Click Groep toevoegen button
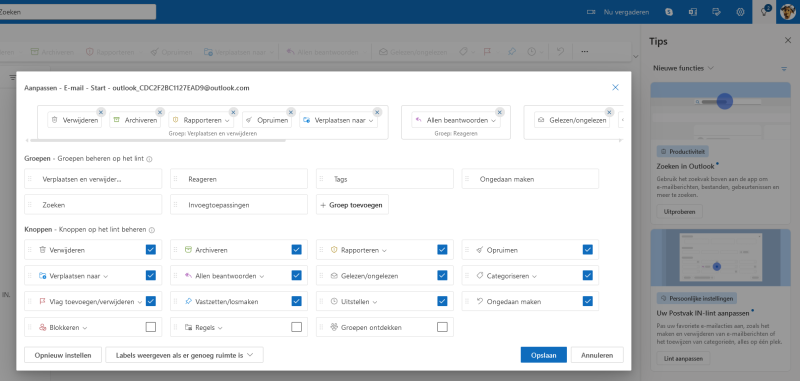Screen dimensions: 800x381 pyautogui.click(x=352, y=205)
